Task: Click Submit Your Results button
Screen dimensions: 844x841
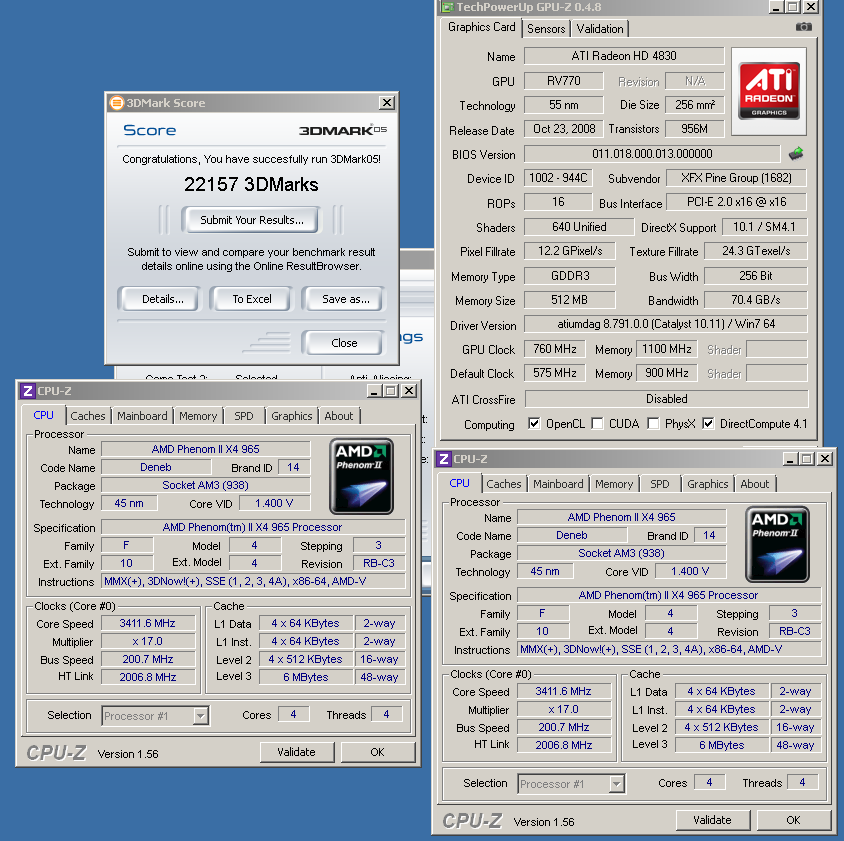Action: pos(251,220)
